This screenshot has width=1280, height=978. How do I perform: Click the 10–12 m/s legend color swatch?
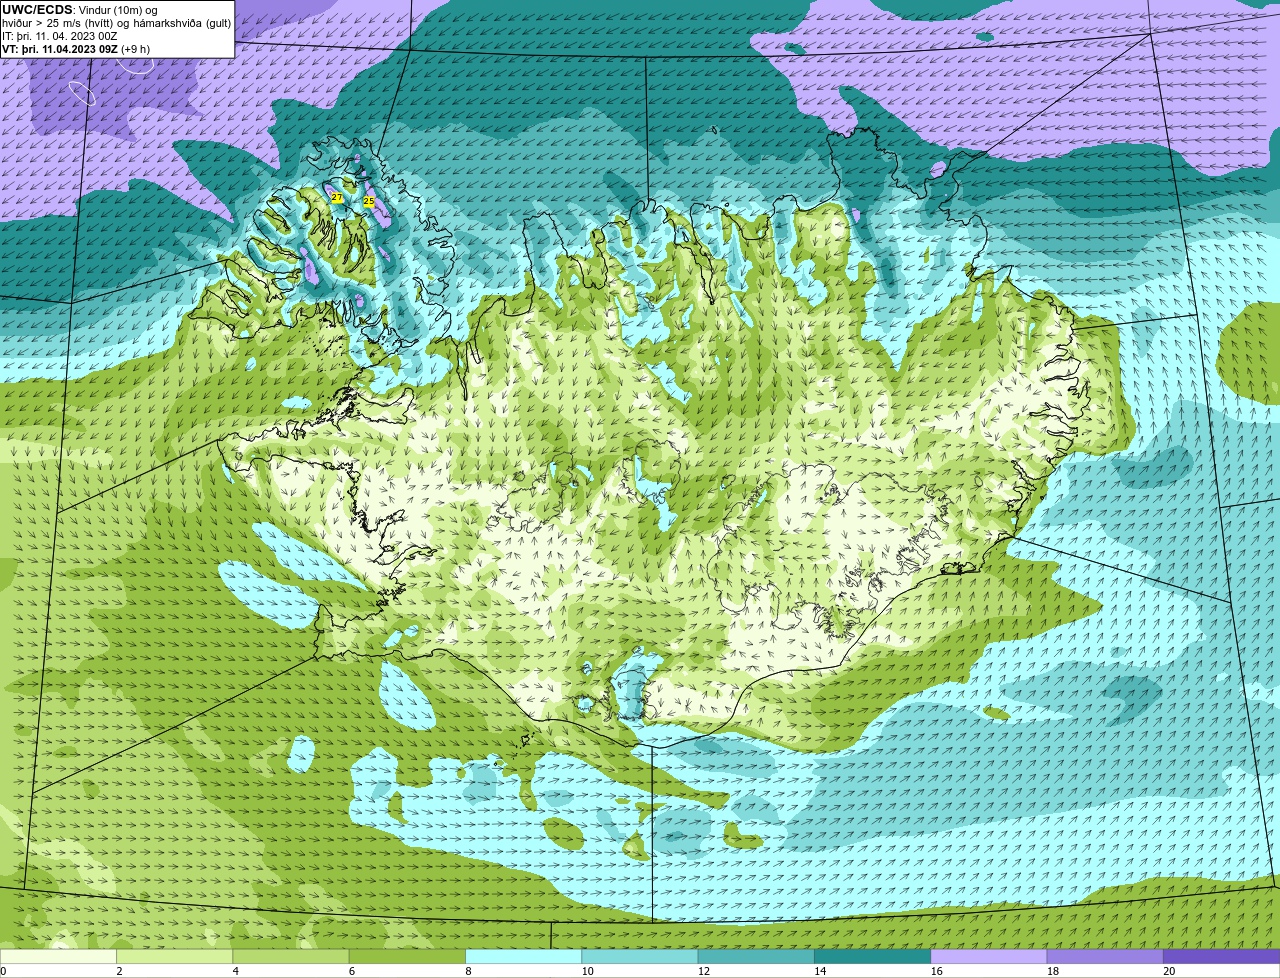[640, 956]
